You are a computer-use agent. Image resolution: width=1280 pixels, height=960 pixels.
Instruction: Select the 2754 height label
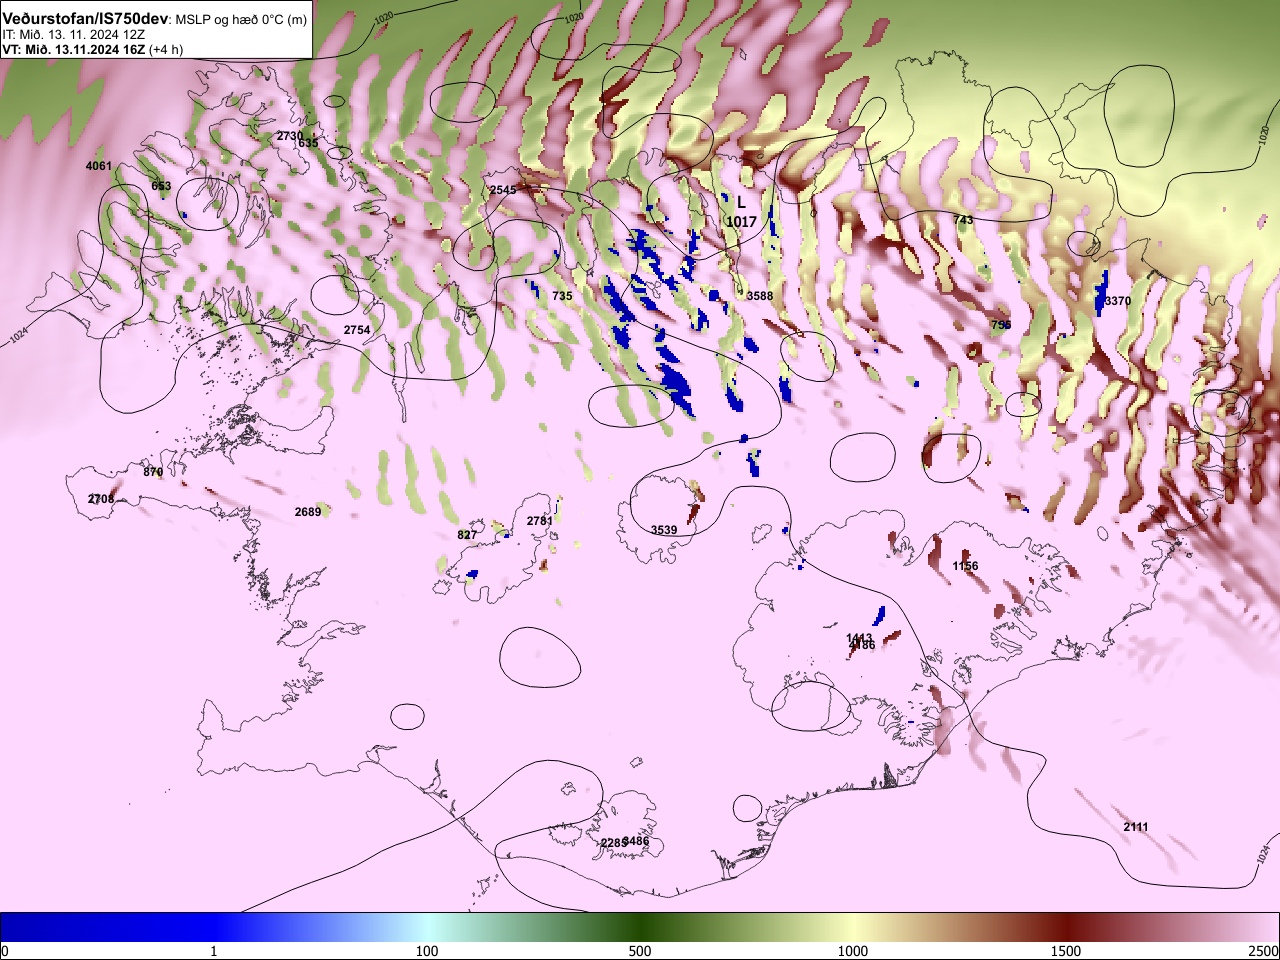click(x=357, y=330)
